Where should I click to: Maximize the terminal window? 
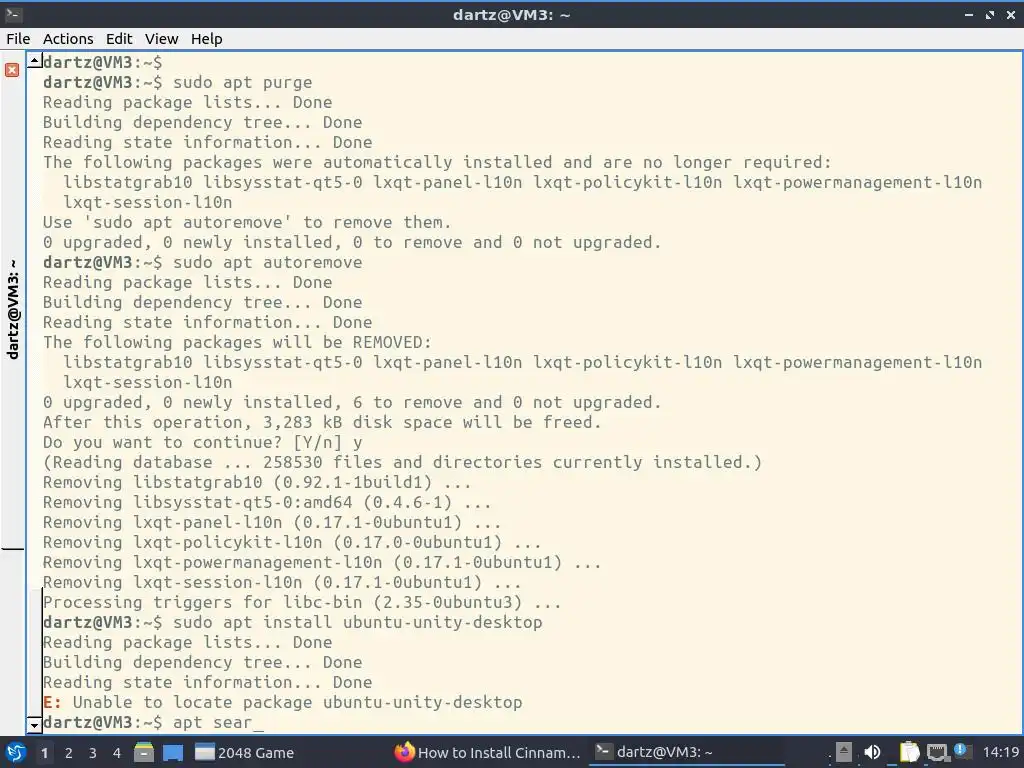coord(990,14)
